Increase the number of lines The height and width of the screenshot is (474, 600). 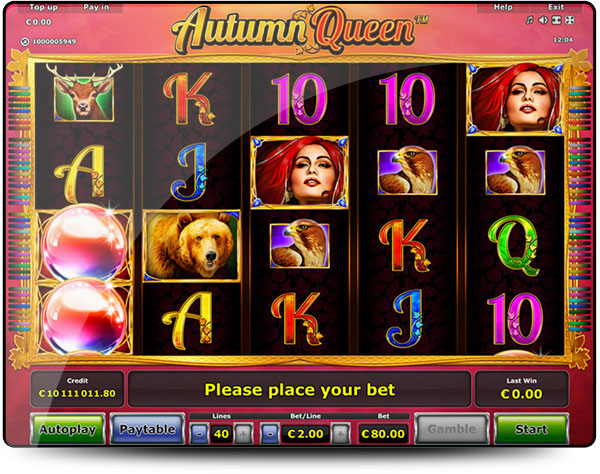coord(243,434)
